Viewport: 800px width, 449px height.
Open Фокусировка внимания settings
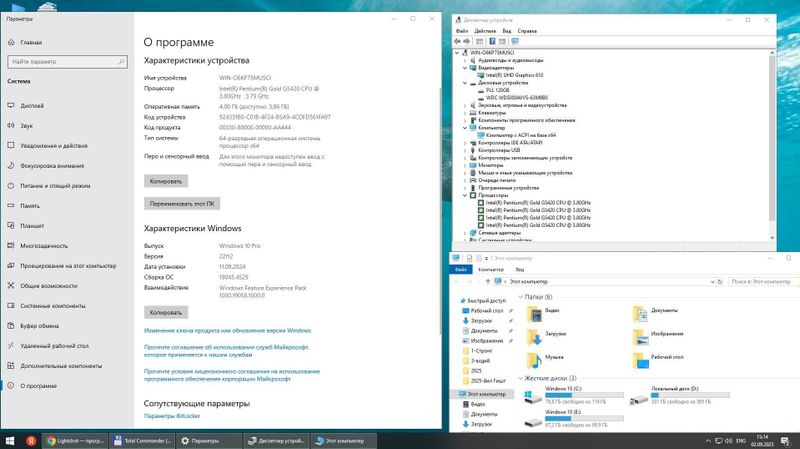pos(52,166)
